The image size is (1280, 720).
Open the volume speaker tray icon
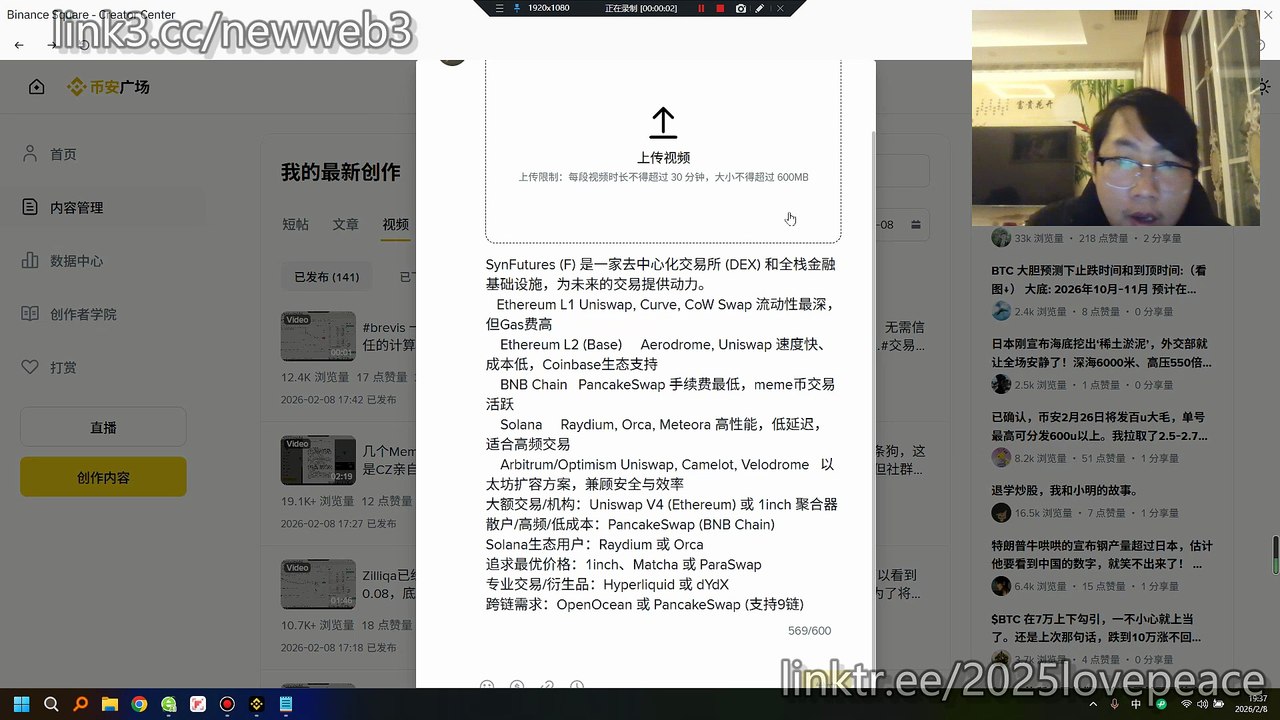(1205, 704)
